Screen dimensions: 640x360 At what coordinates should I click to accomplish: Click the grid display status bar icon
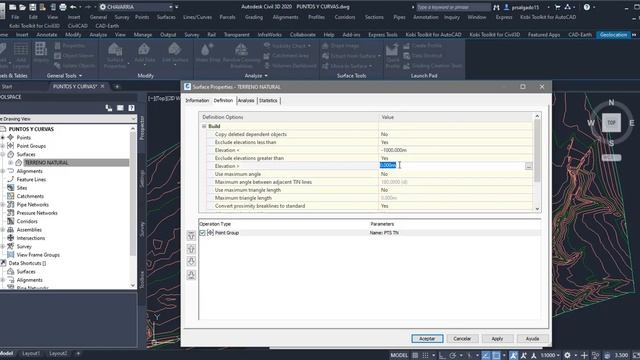coord(415,355)
